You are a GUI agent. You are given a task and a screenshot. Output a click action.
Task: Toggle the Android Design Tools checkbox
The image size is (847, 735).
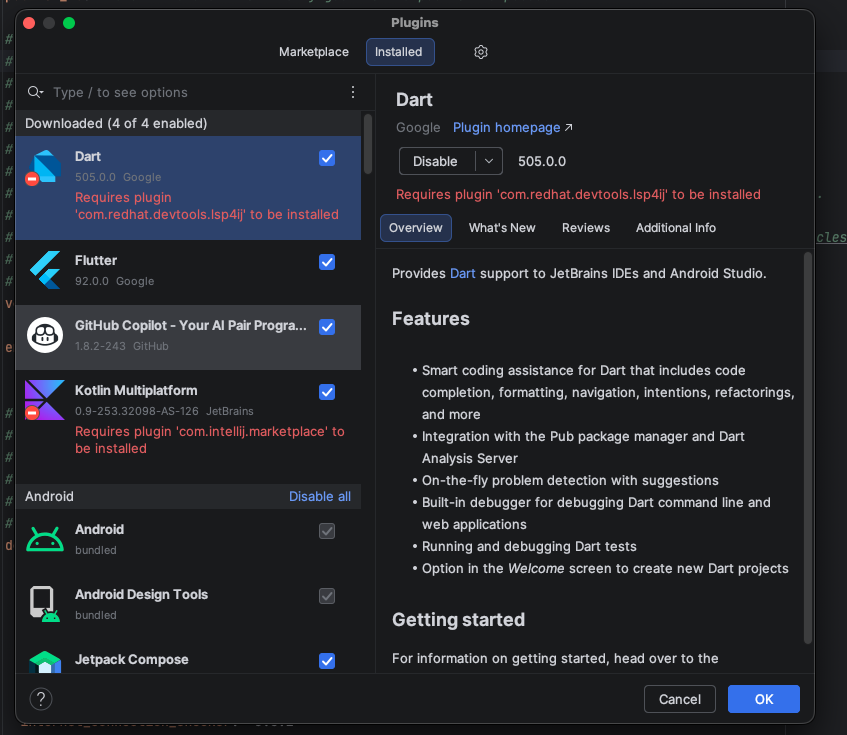click(x=327, y=596)
